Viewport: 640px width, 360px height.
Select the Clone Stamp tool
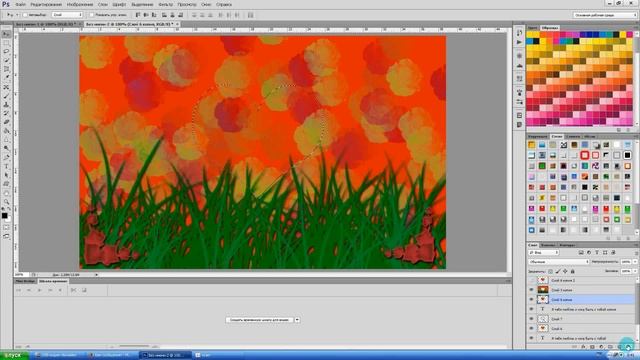6,105
